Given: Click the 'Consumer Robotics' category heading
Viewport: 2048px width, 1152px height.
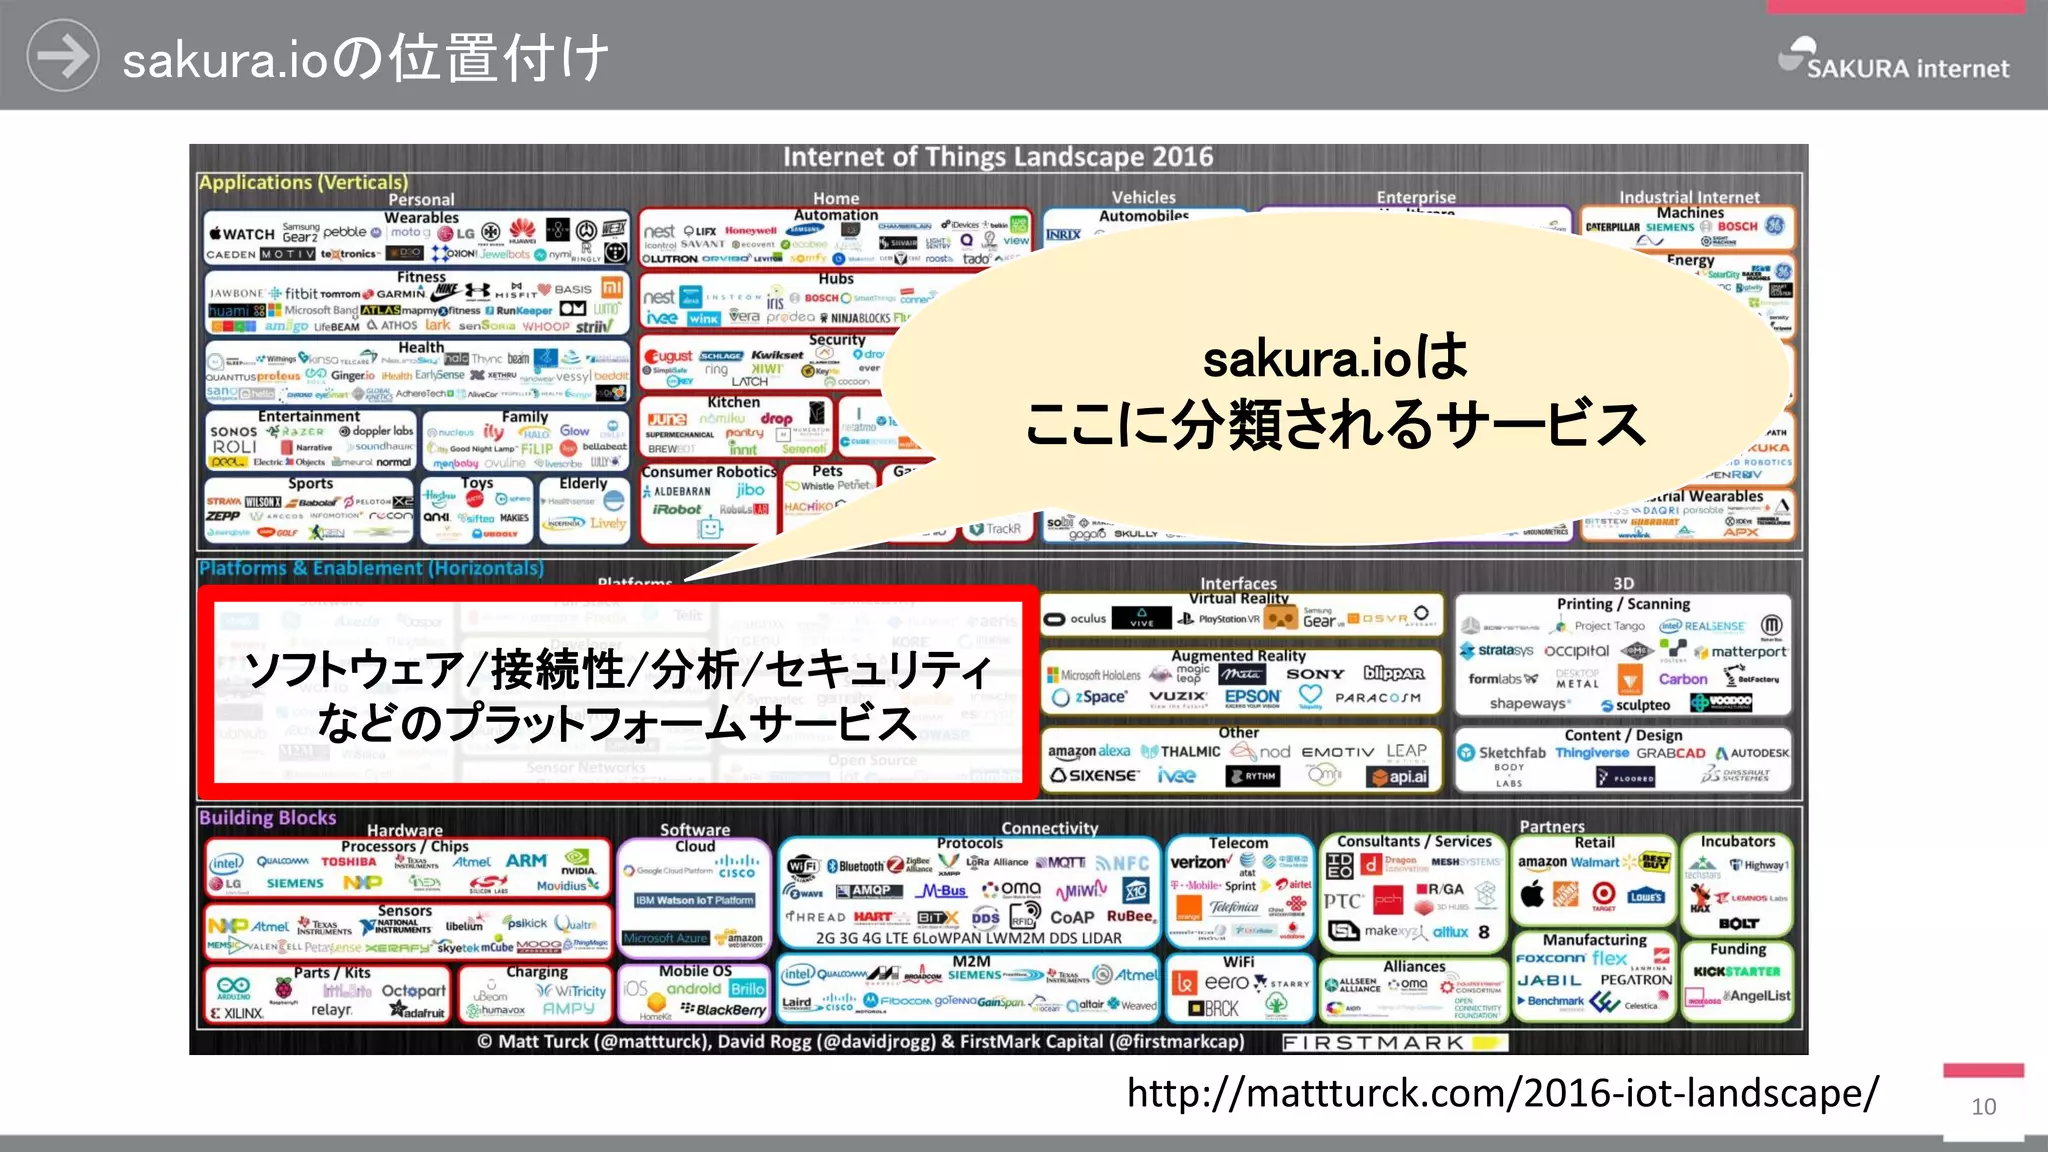Looking at the screenshot, I should click(709, 471).
